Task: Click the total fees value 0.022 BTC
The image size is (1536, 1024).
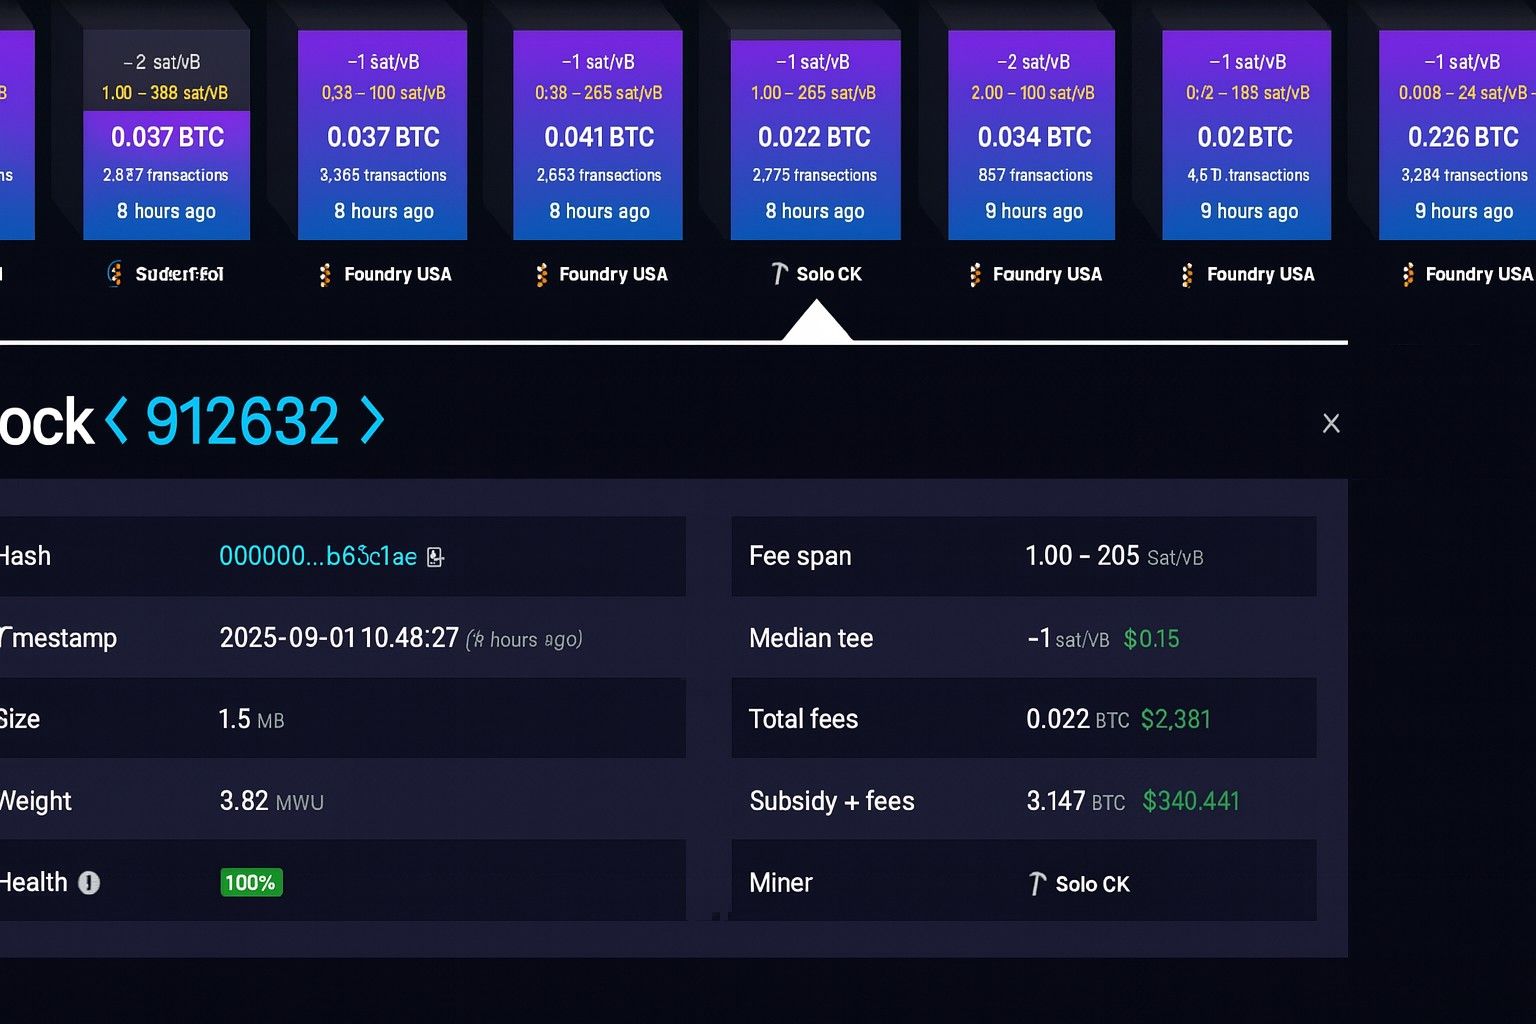Action: tap(1077, 719)
